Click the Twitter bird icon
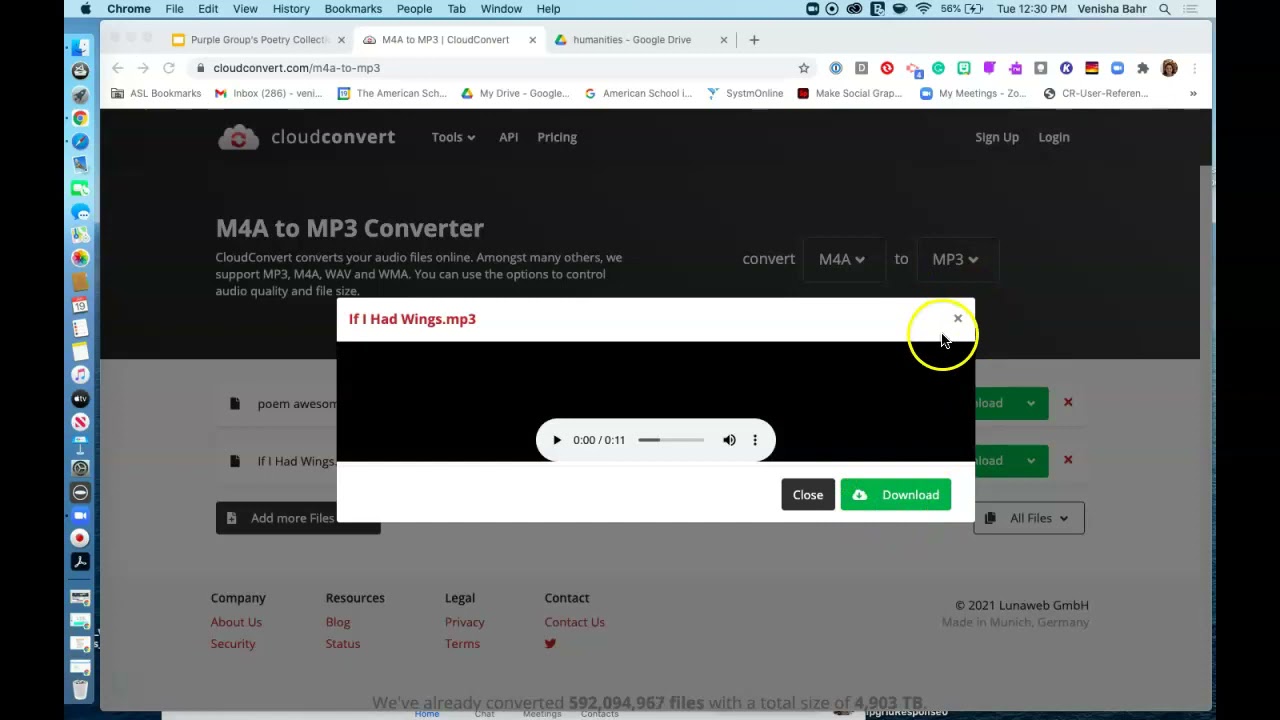This screenshot has width=1280, height=720. tap(550, 644)
